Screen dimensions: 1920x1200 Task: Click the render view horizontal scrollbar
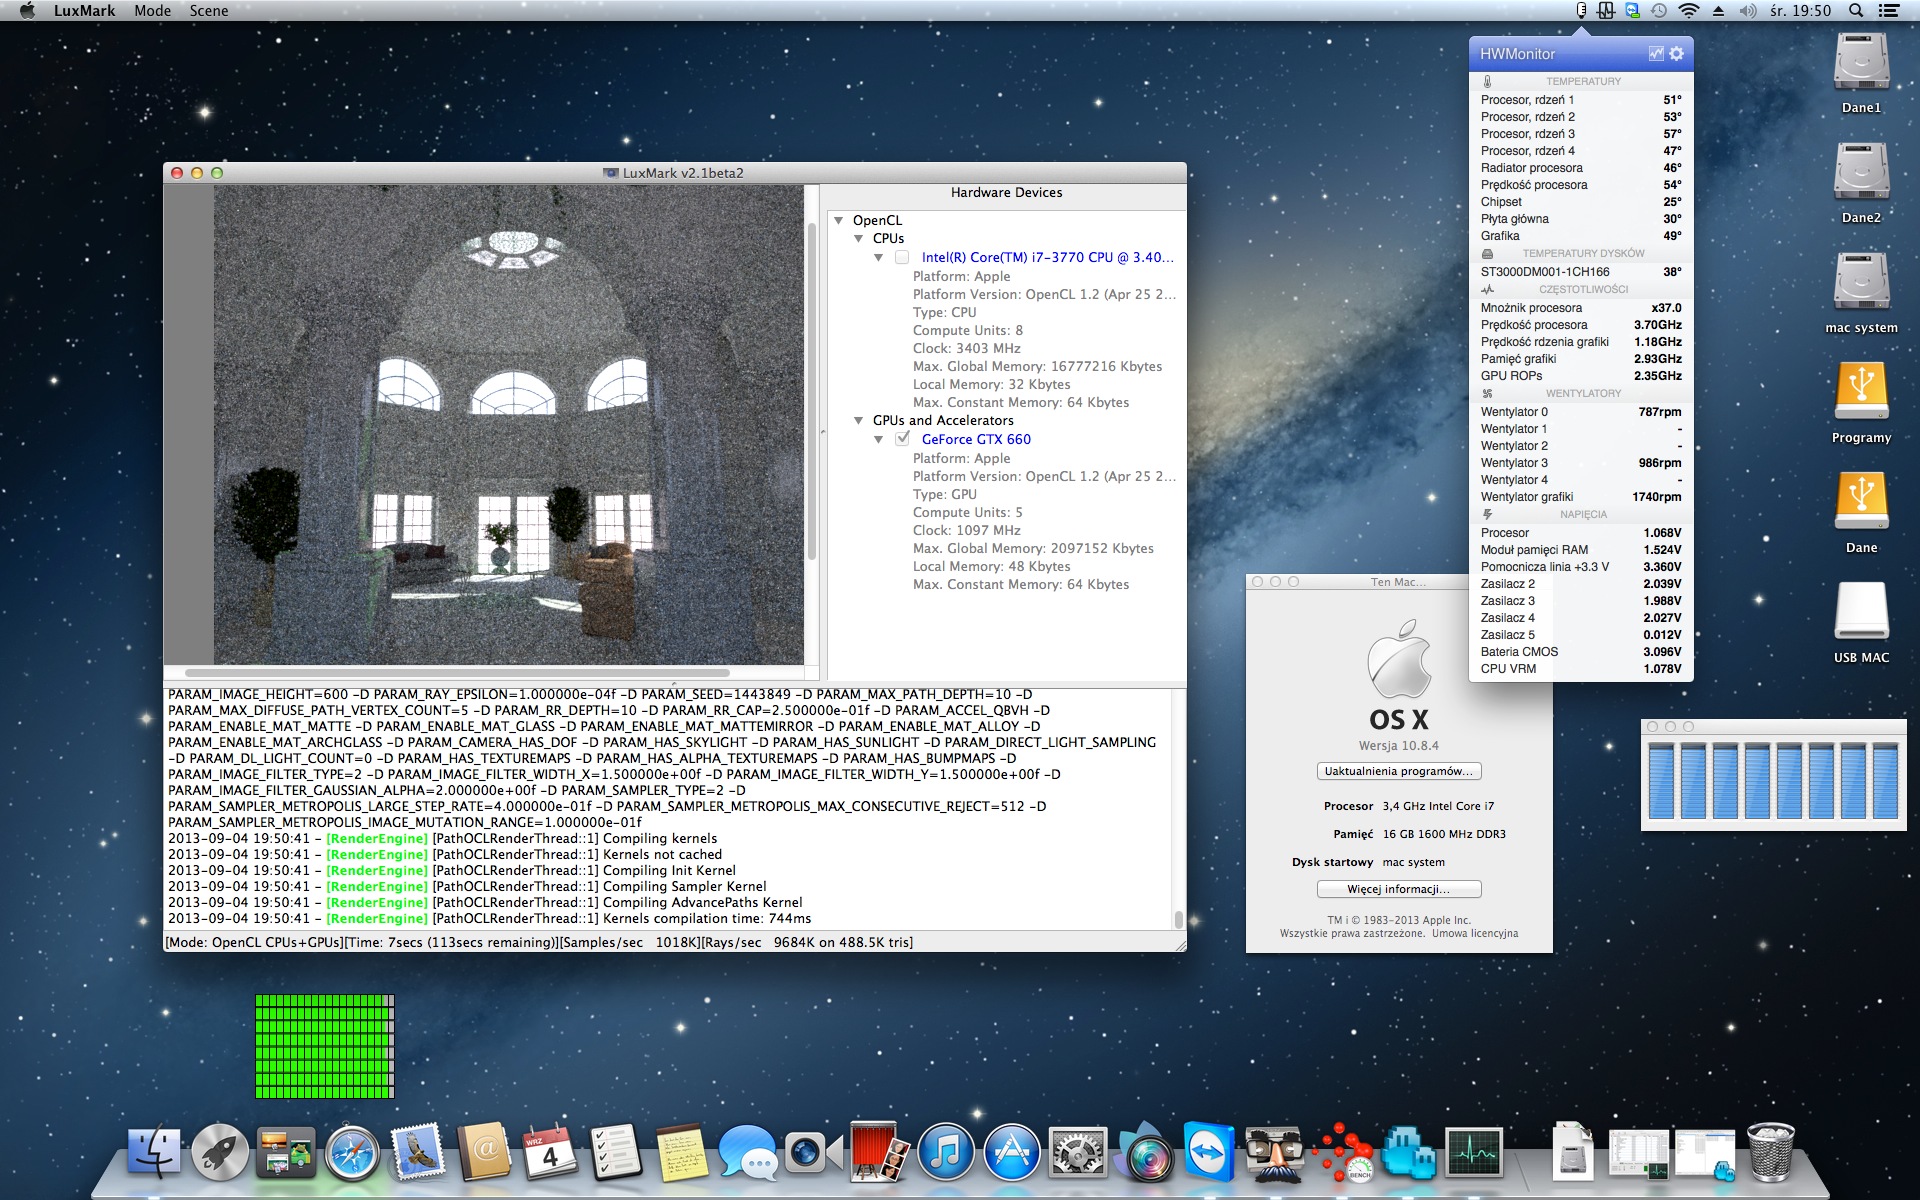(x=458, y=673)
